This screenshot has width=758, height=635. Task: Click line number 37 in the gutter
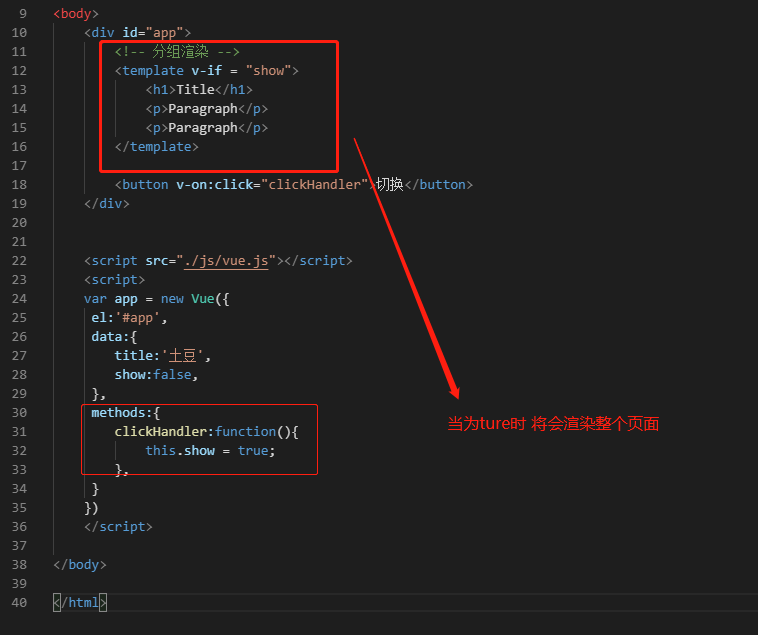pos(19,546)
